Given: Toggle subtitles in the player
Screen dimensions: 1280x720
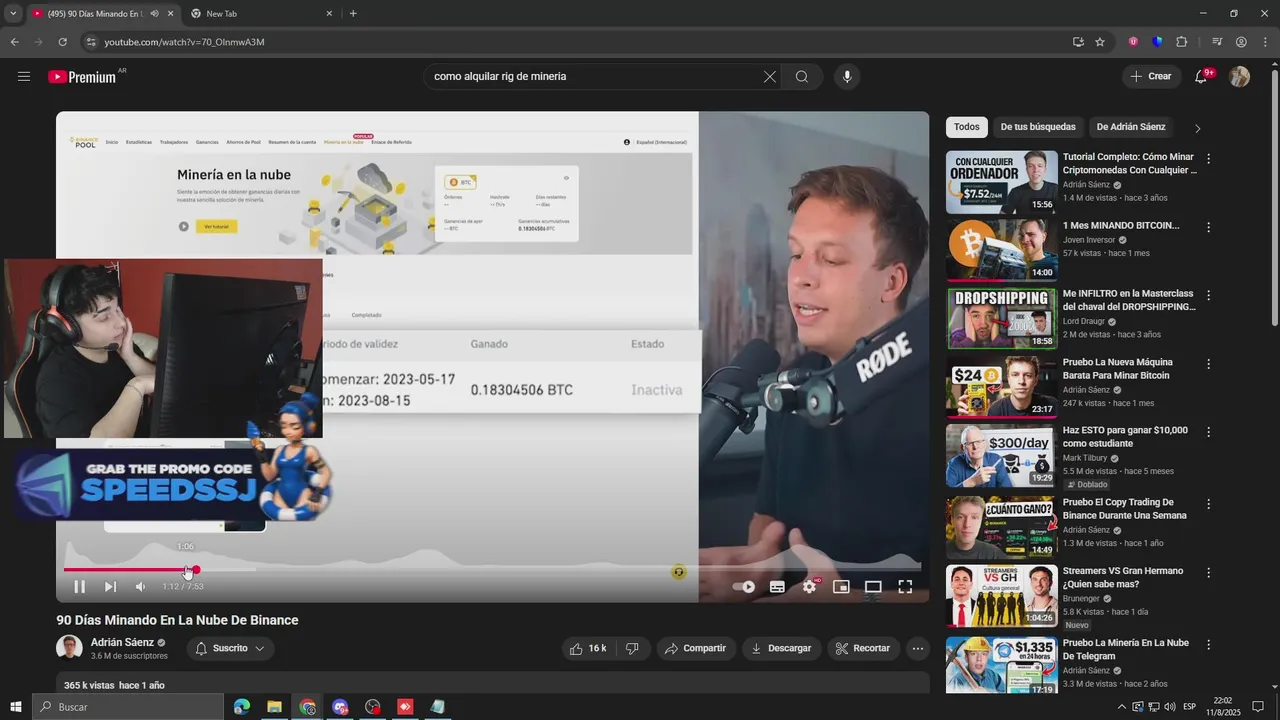Looking at the screenshot, I should pyautogui.click(x=777, y=587).
